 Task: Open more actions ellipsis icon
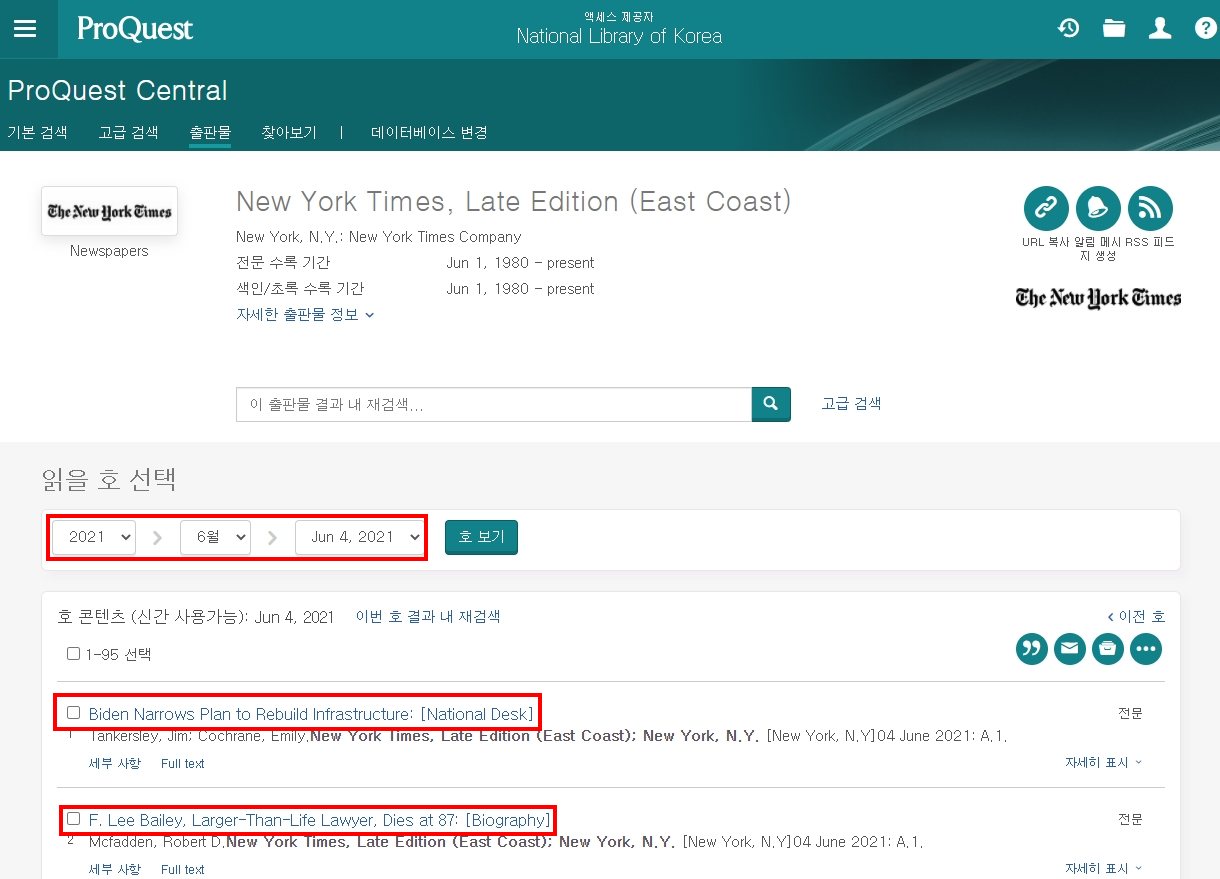click(1146, 648)
